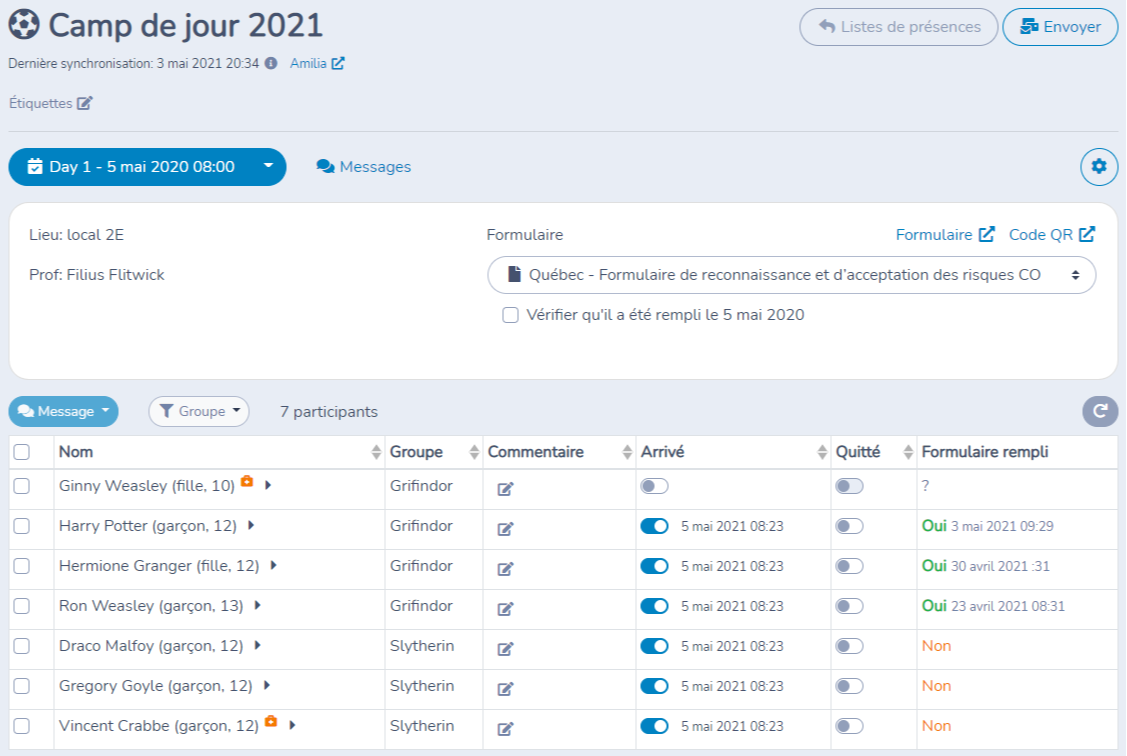Toggle Arrivé switch for Ginny Weasley

654,487
